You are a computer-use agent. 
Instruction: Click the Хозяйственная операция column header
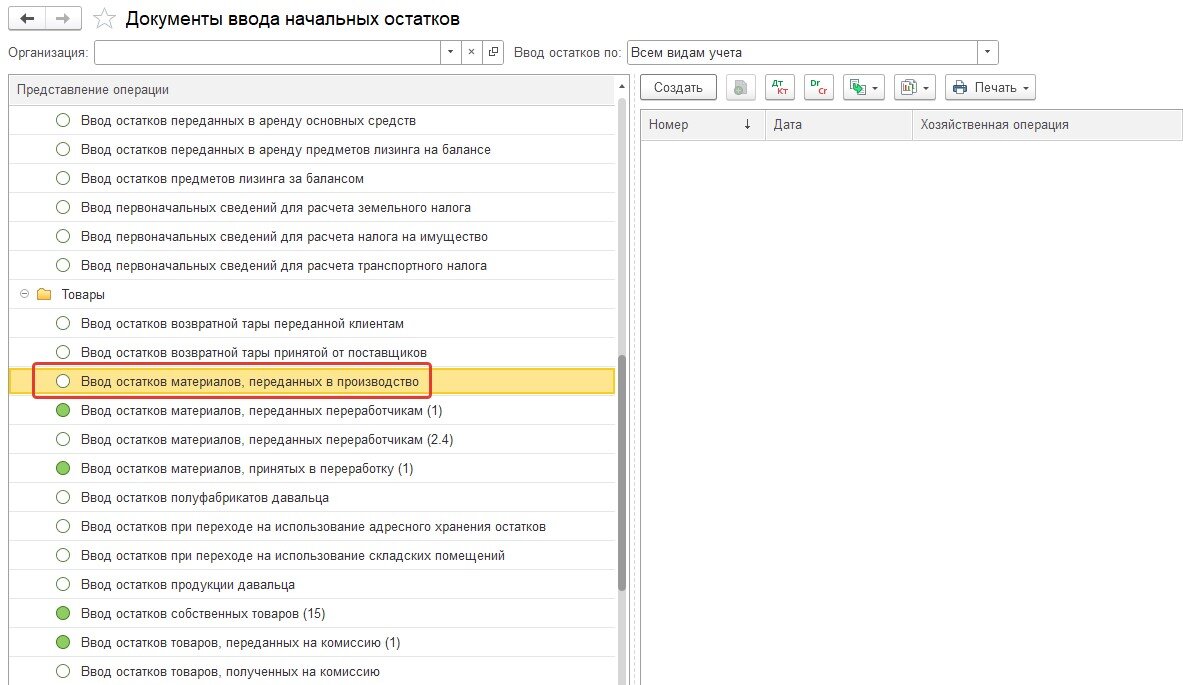pos(1047,124)
